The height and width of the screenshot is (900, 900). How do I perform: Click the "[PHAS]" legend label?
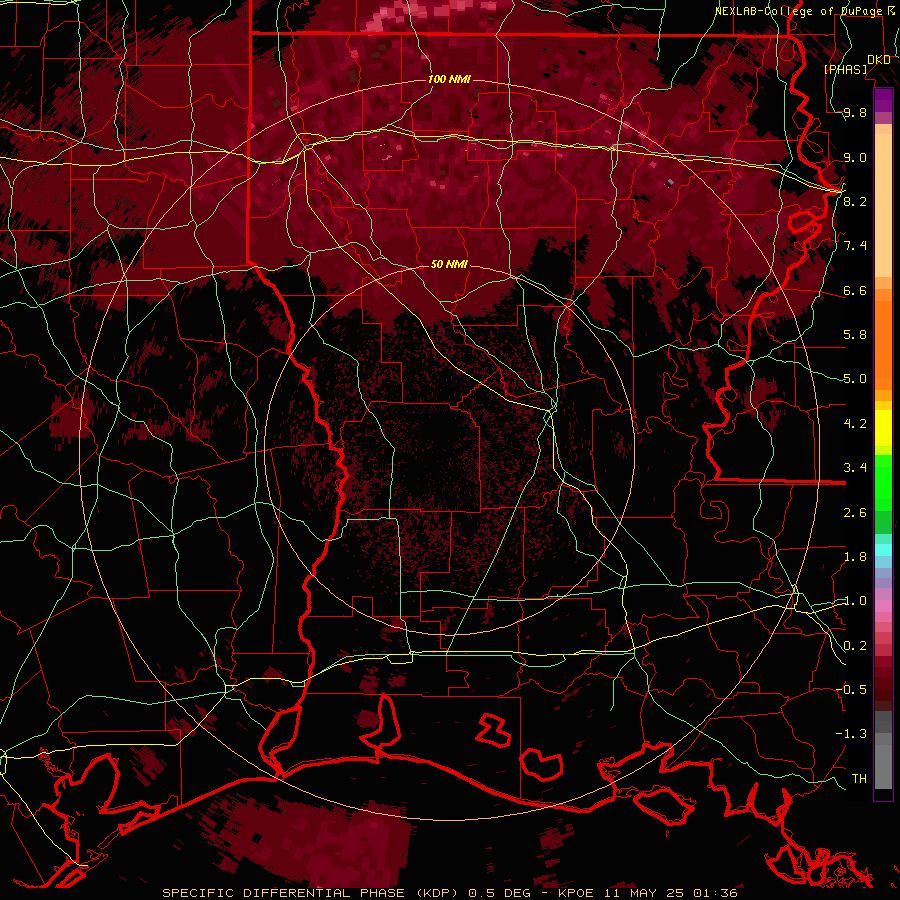pyautogui.click(x=845, y=70)
